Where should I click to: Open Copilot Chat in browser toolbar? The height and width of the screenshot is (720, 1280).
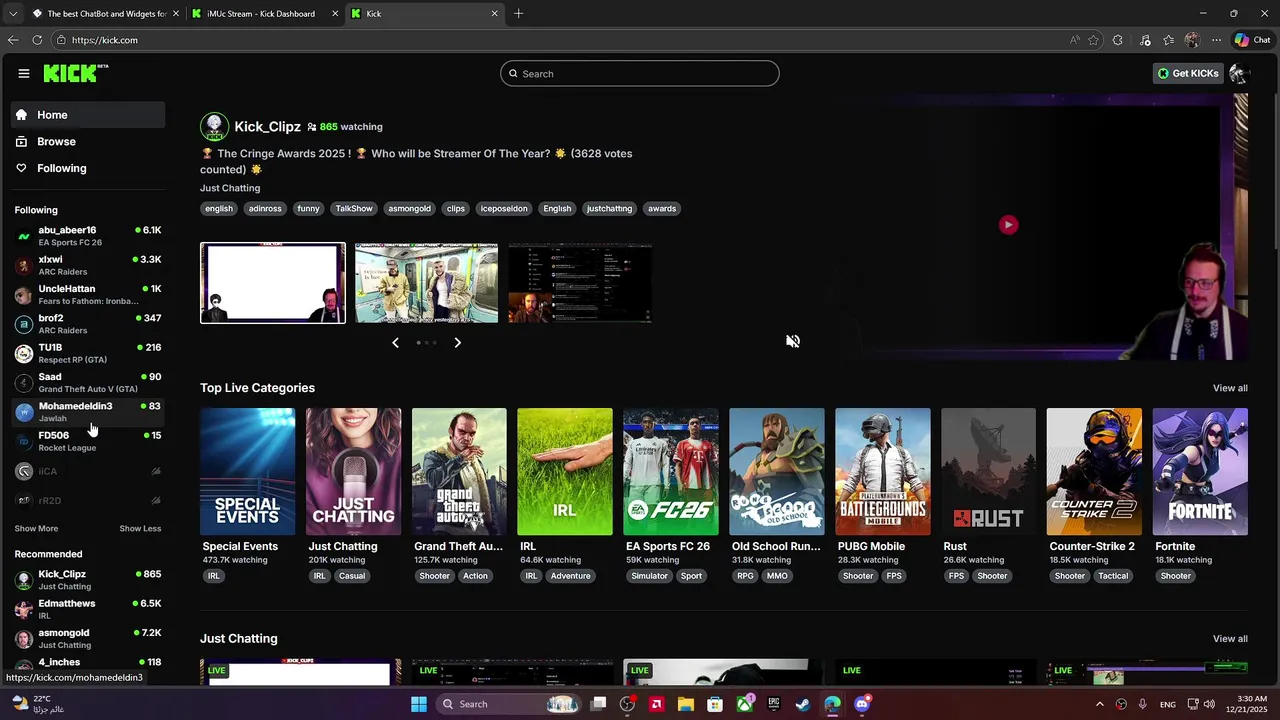pos(1253,40)
